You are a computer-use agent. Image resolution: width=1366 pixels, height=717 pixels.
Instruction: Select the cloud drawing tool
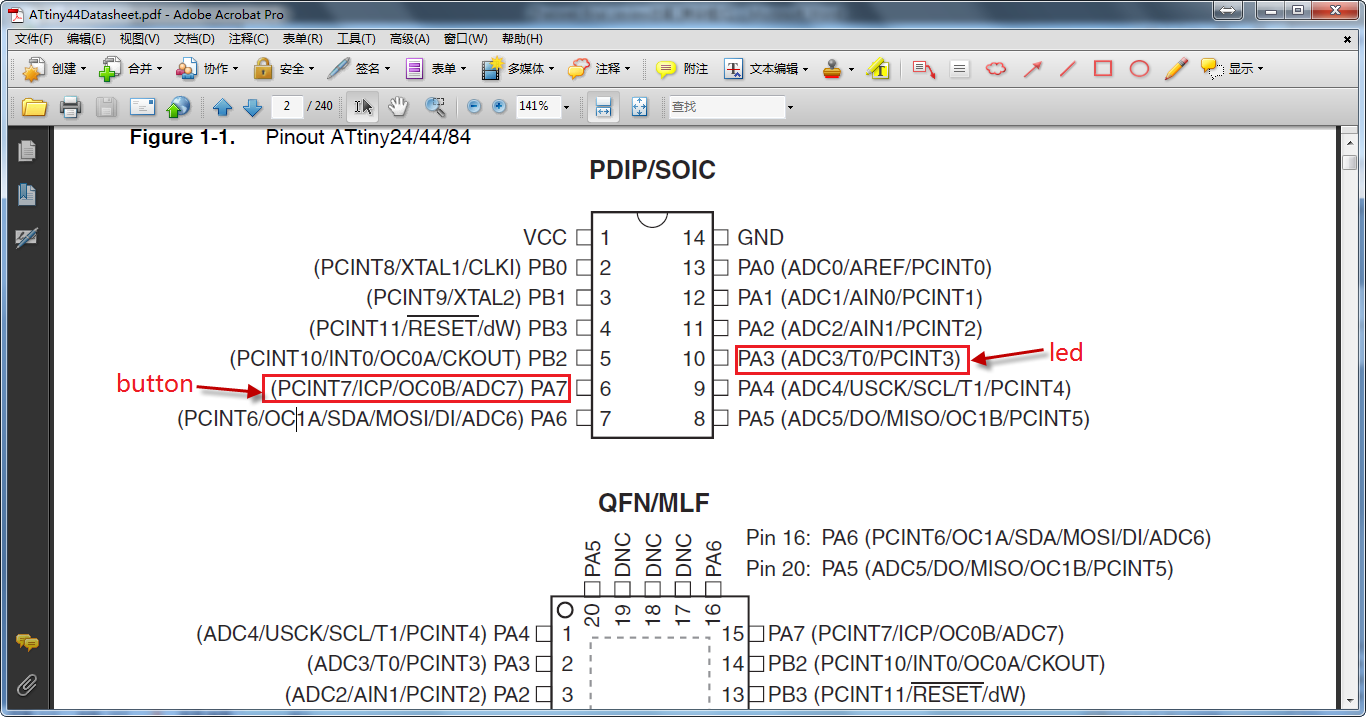(x=996, y=69)
